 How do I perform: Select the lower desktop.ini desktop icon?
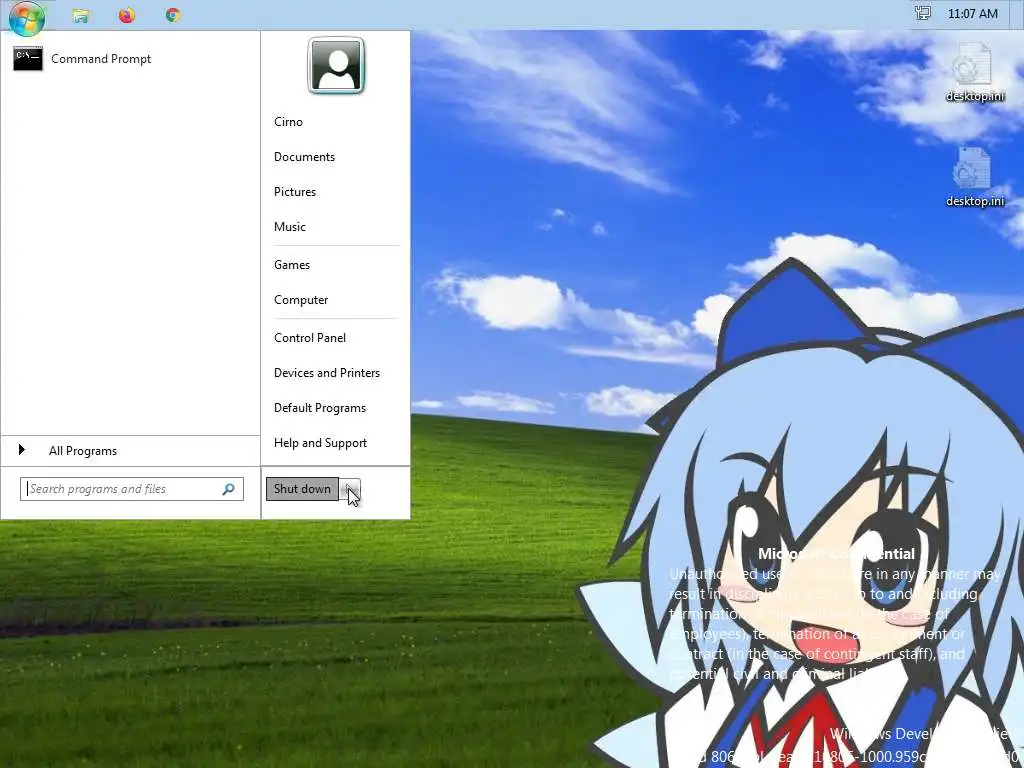point(974,177)
